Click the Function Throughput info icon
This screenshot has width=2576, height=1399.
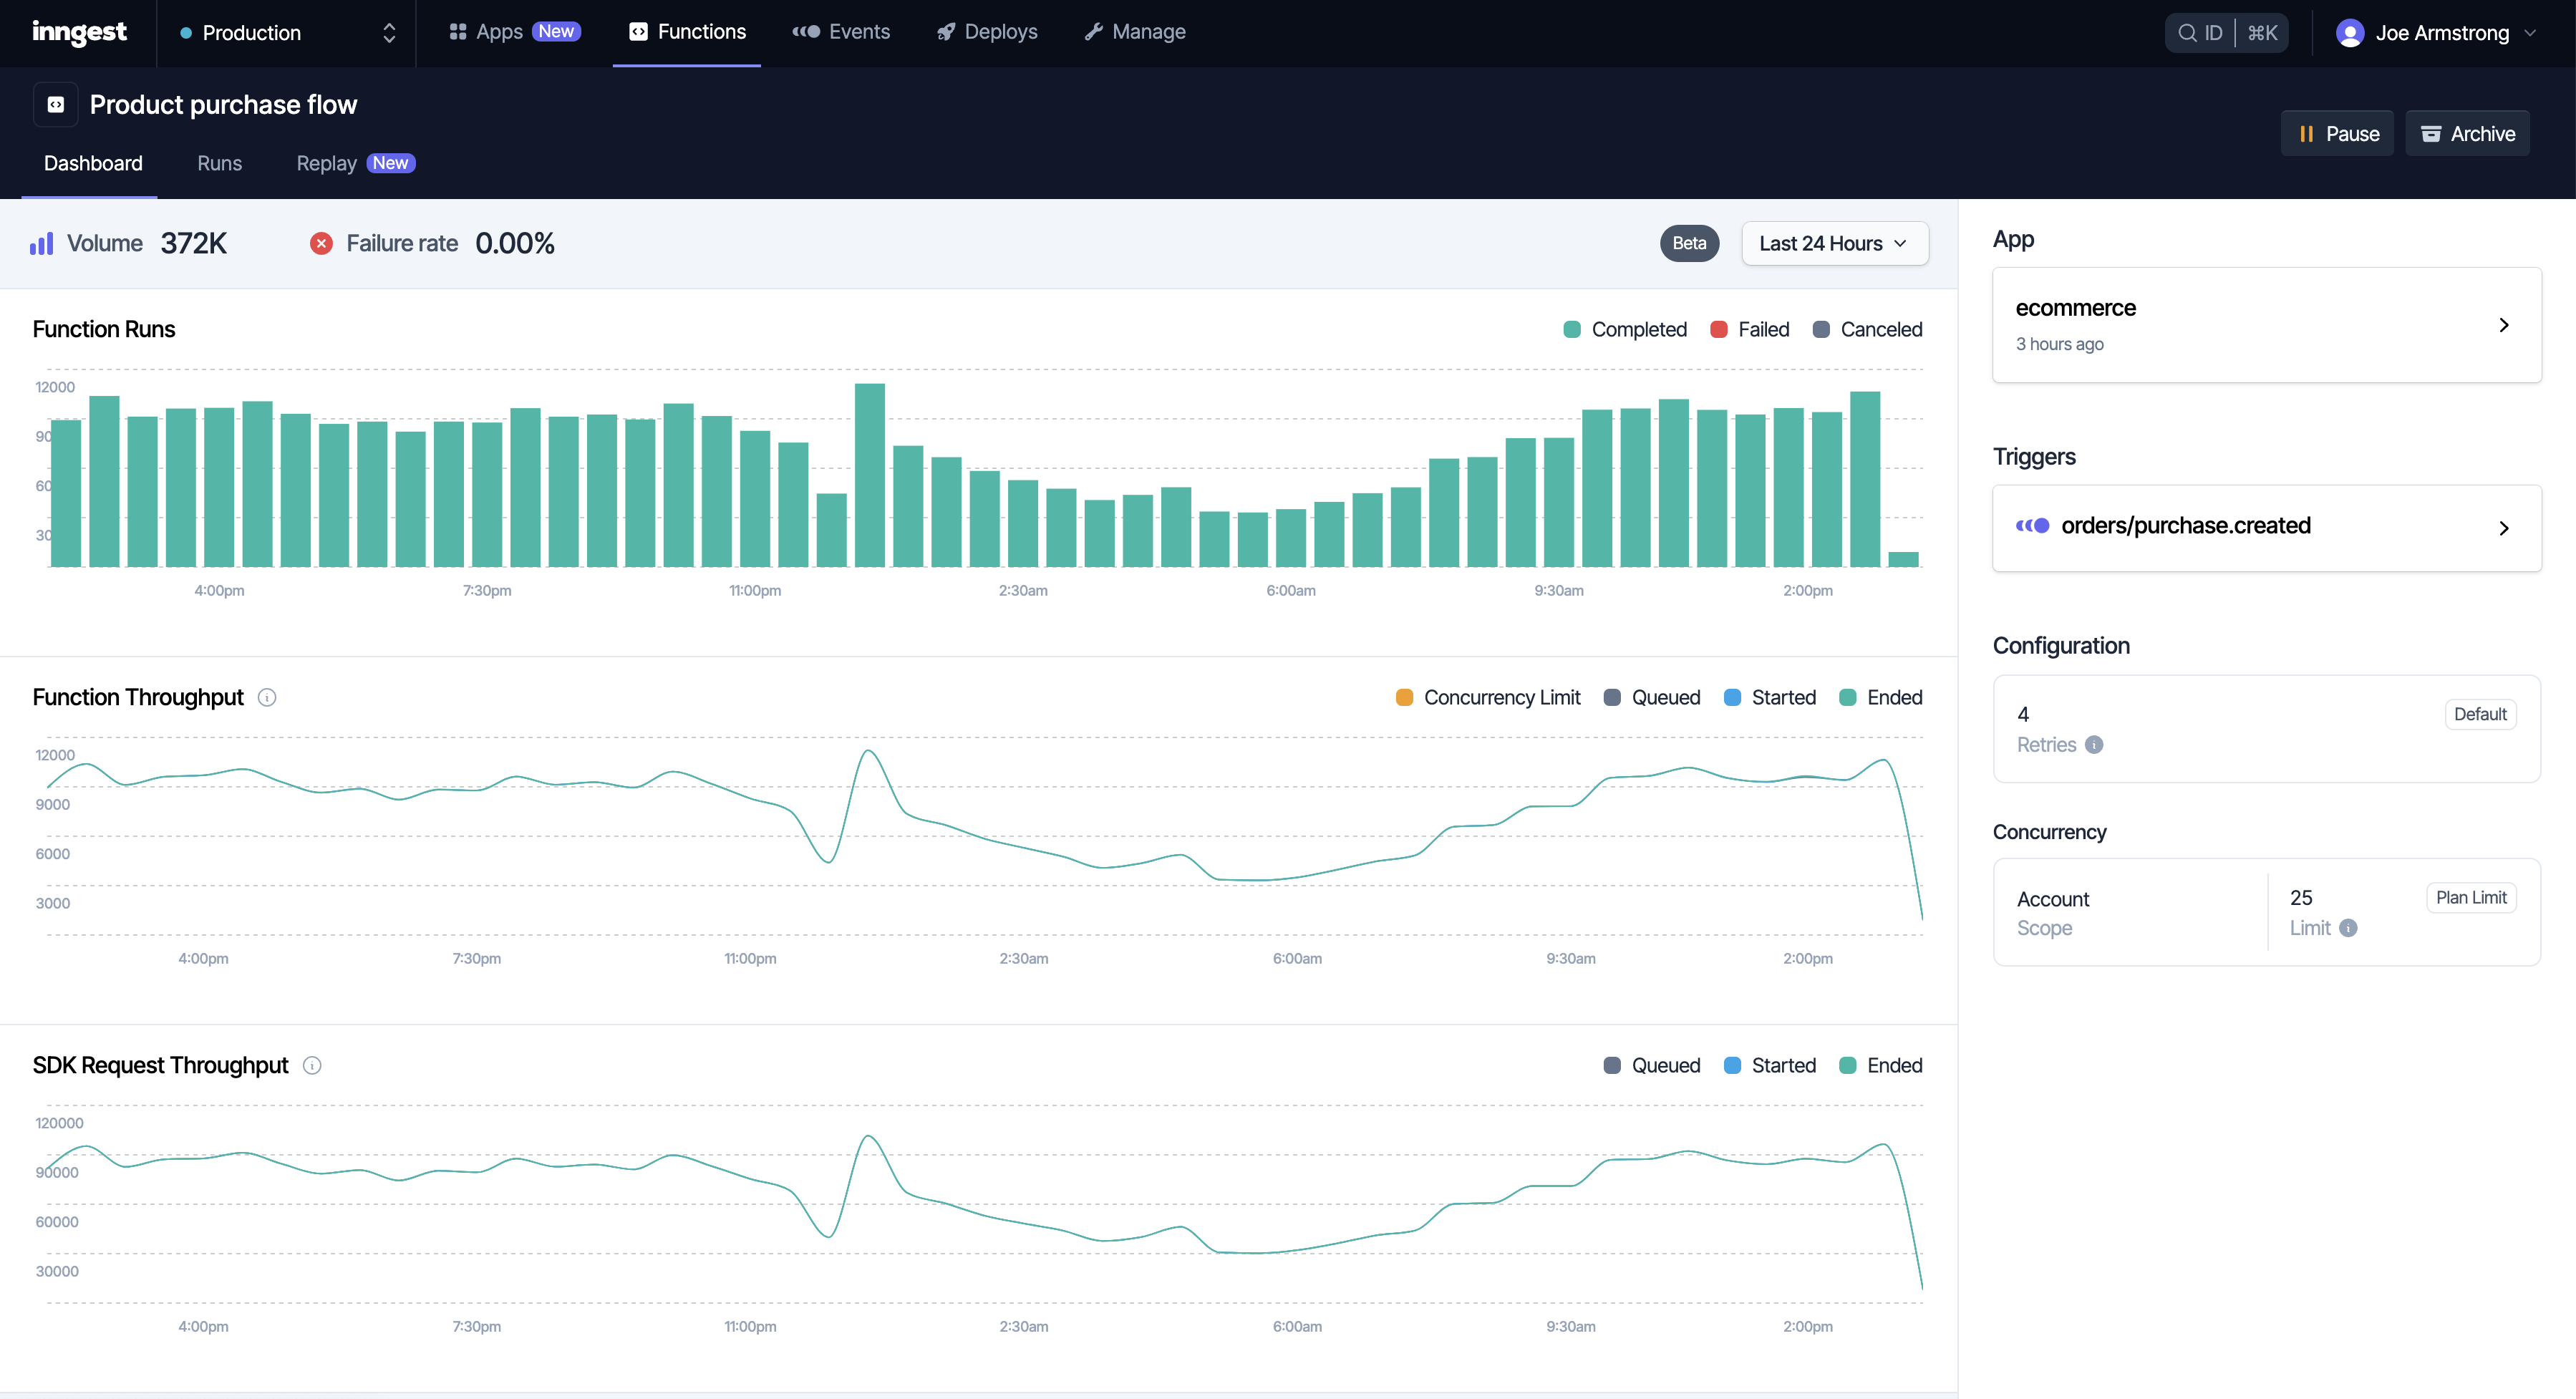pyautogui.click(x=267, y=697)
